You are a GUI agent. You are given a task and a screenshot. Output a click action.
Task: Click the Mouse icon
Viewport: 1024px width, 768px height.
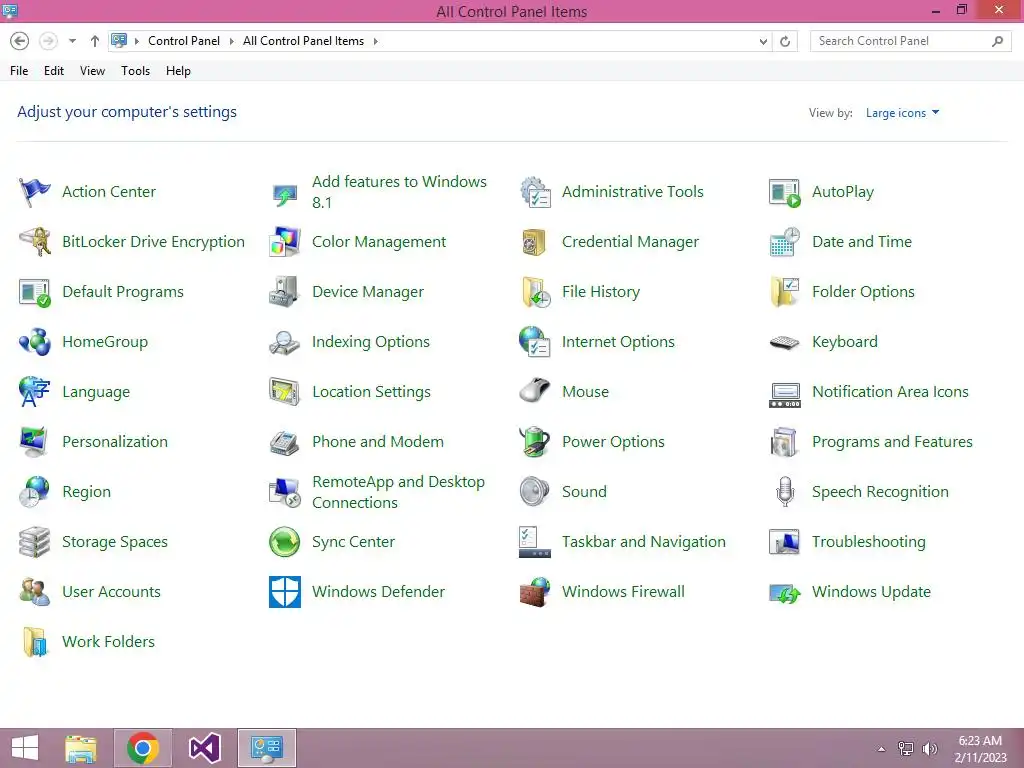535,392
